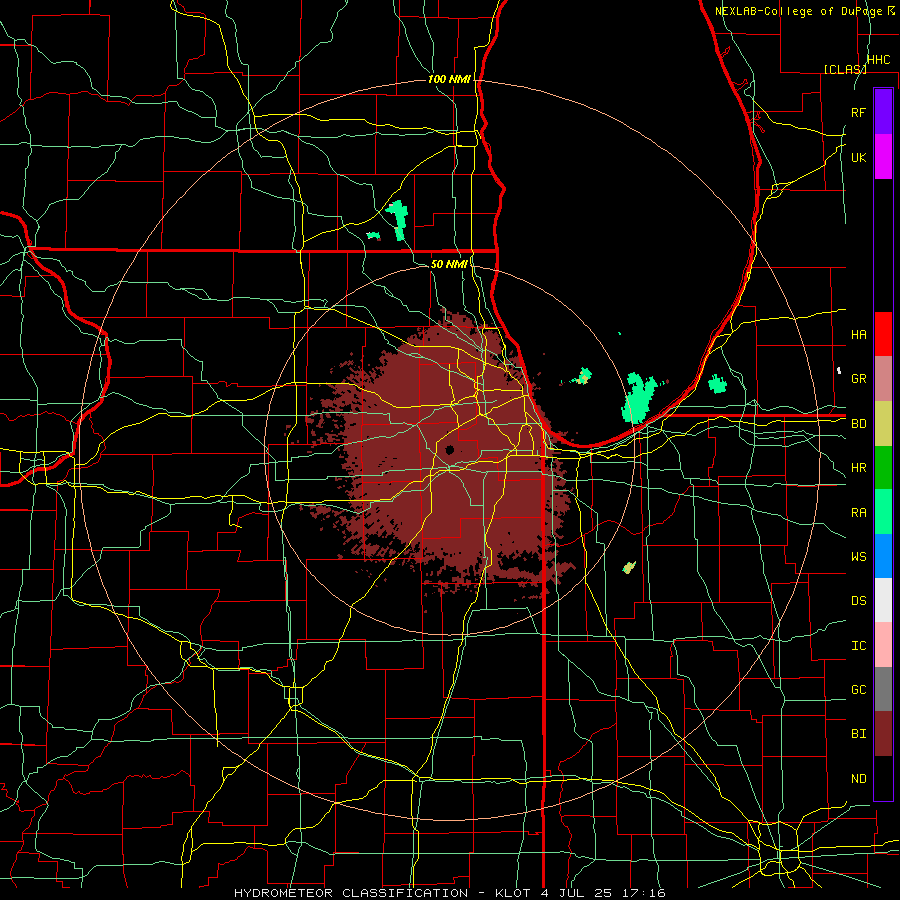This screenshot has width=900, height=900.
Task: Click the purple RF color swatch
Action: [883, 111]
